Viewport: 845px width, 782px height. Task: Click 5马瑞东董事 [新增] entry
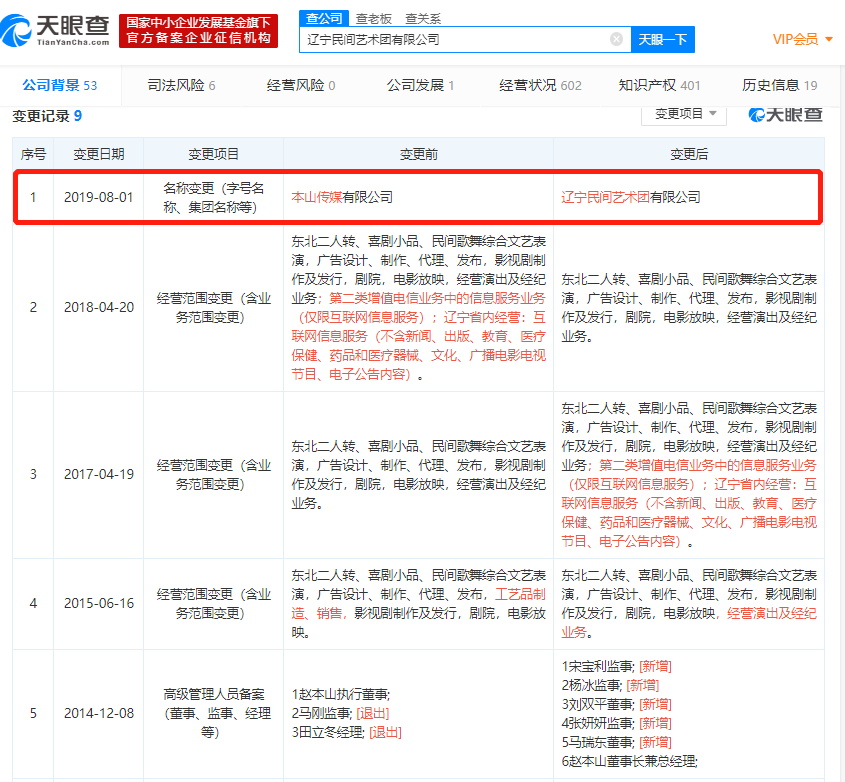[617, 742]
